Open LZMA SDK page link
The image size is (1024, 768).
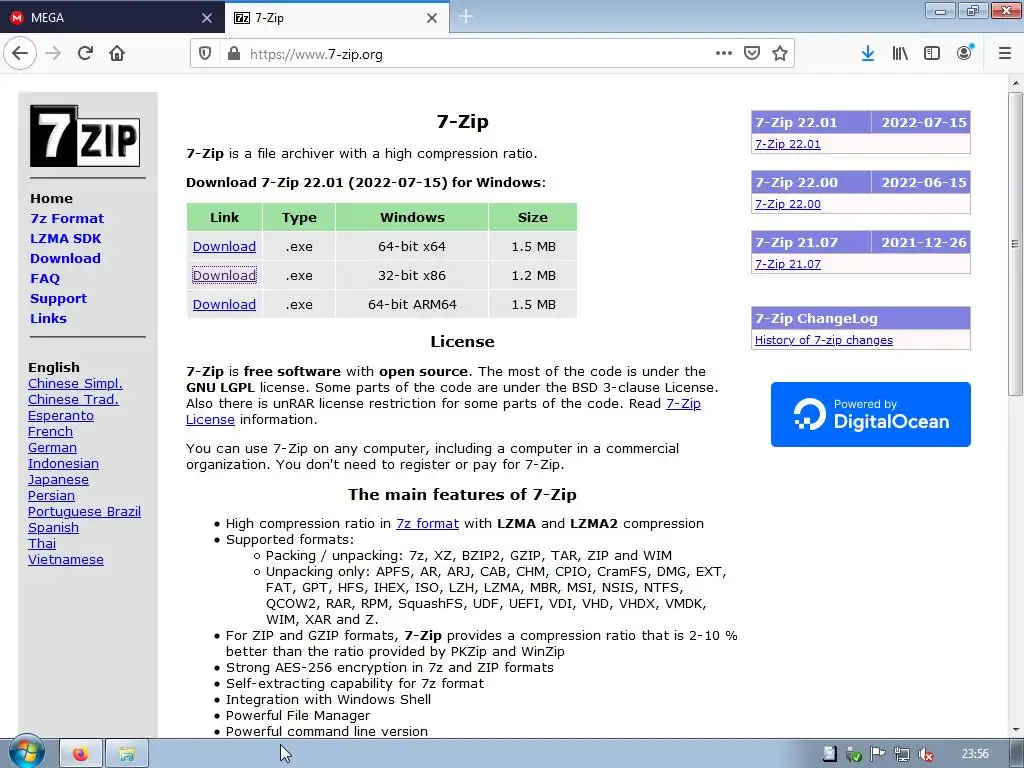pyautogui.click(x=65, y=238)
